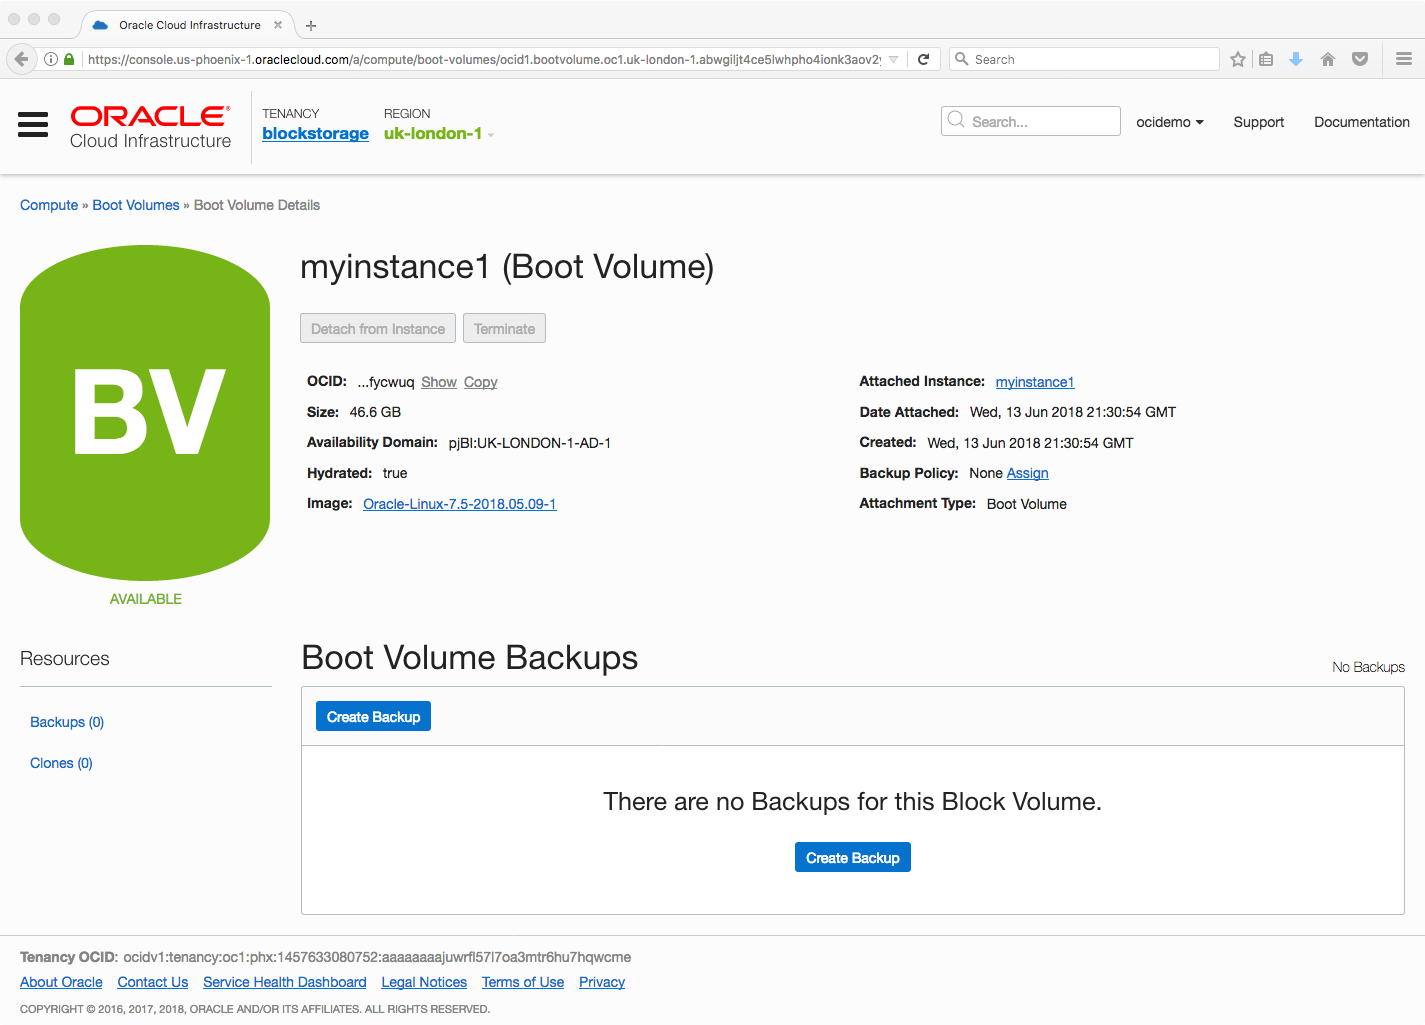The image size is (1425, 1025).
Task: Click the Pocket save icon
Action: (1360, 59)
